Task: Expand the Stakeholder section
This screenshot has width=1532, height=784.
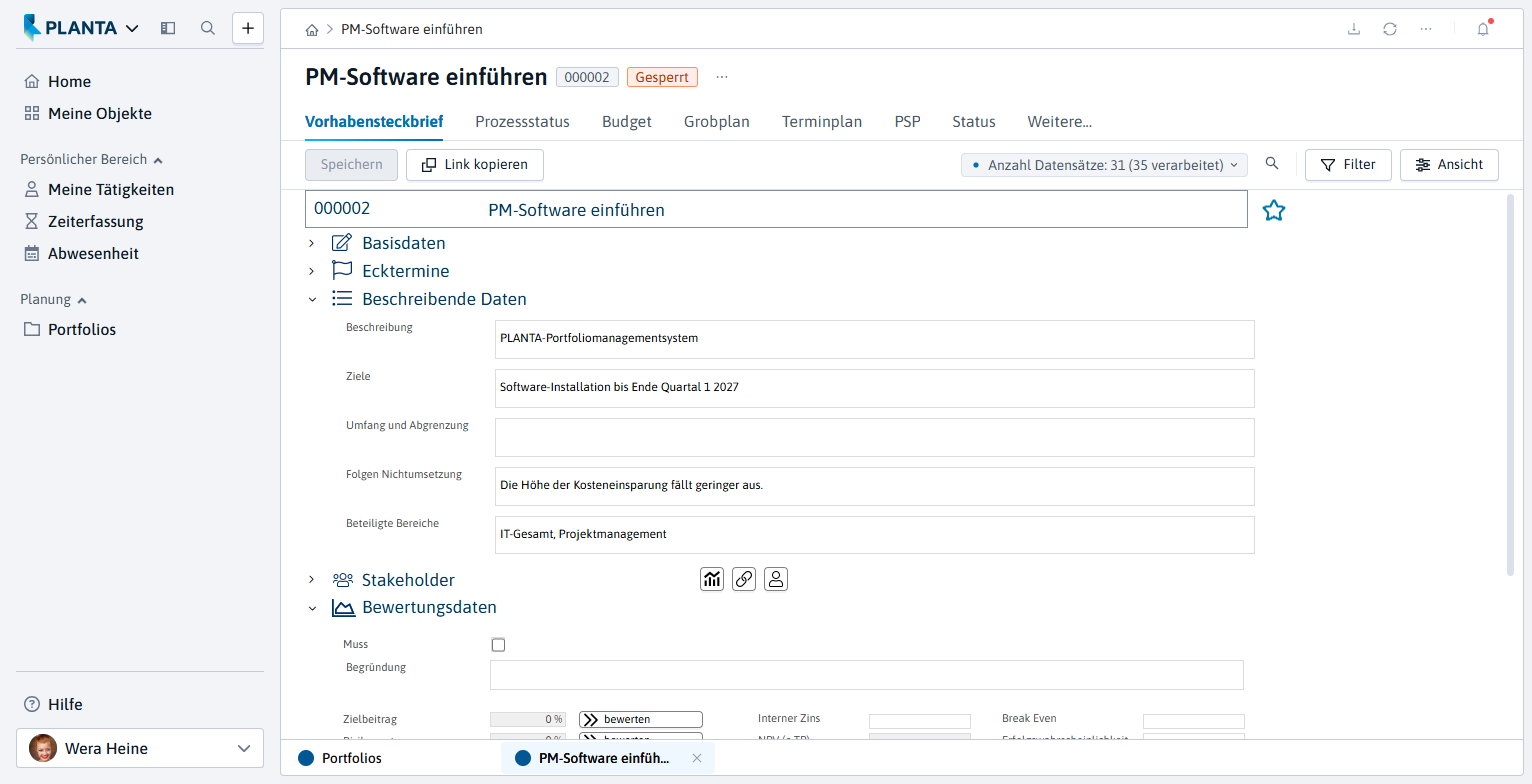Action: 312,580
